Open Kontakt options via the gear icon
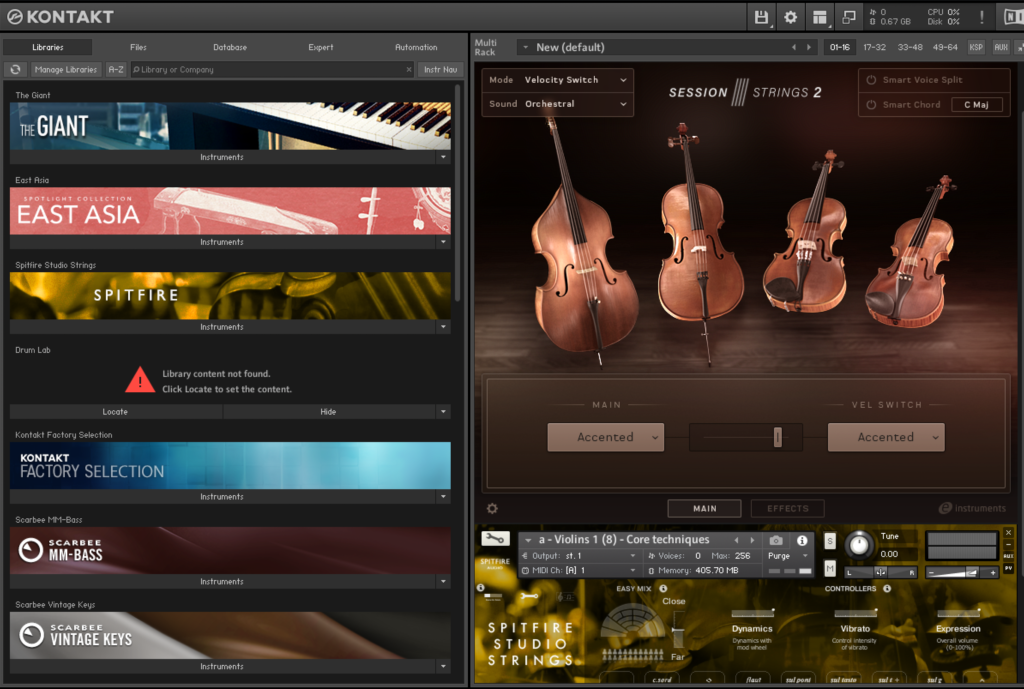 (790, 17)
